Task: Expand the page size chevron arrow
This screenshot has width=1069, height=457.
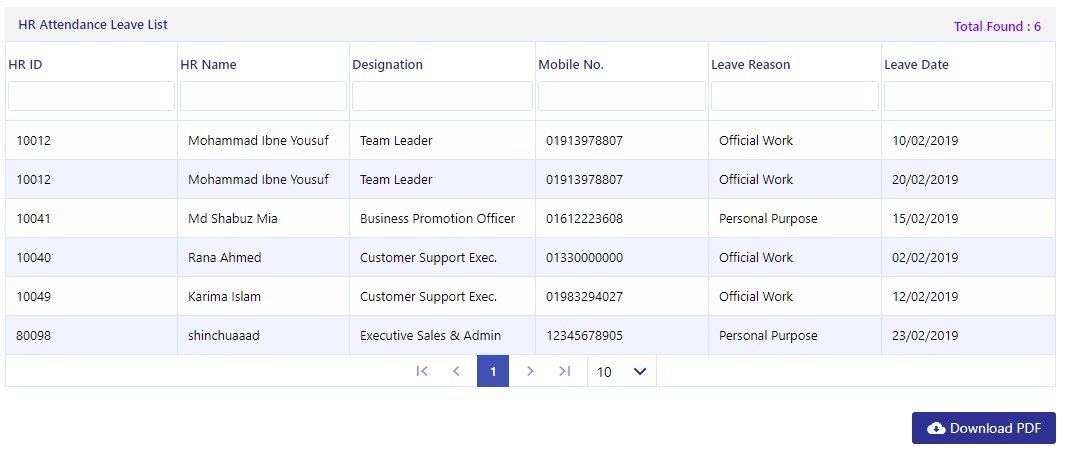Action: [x=639, y=371]
